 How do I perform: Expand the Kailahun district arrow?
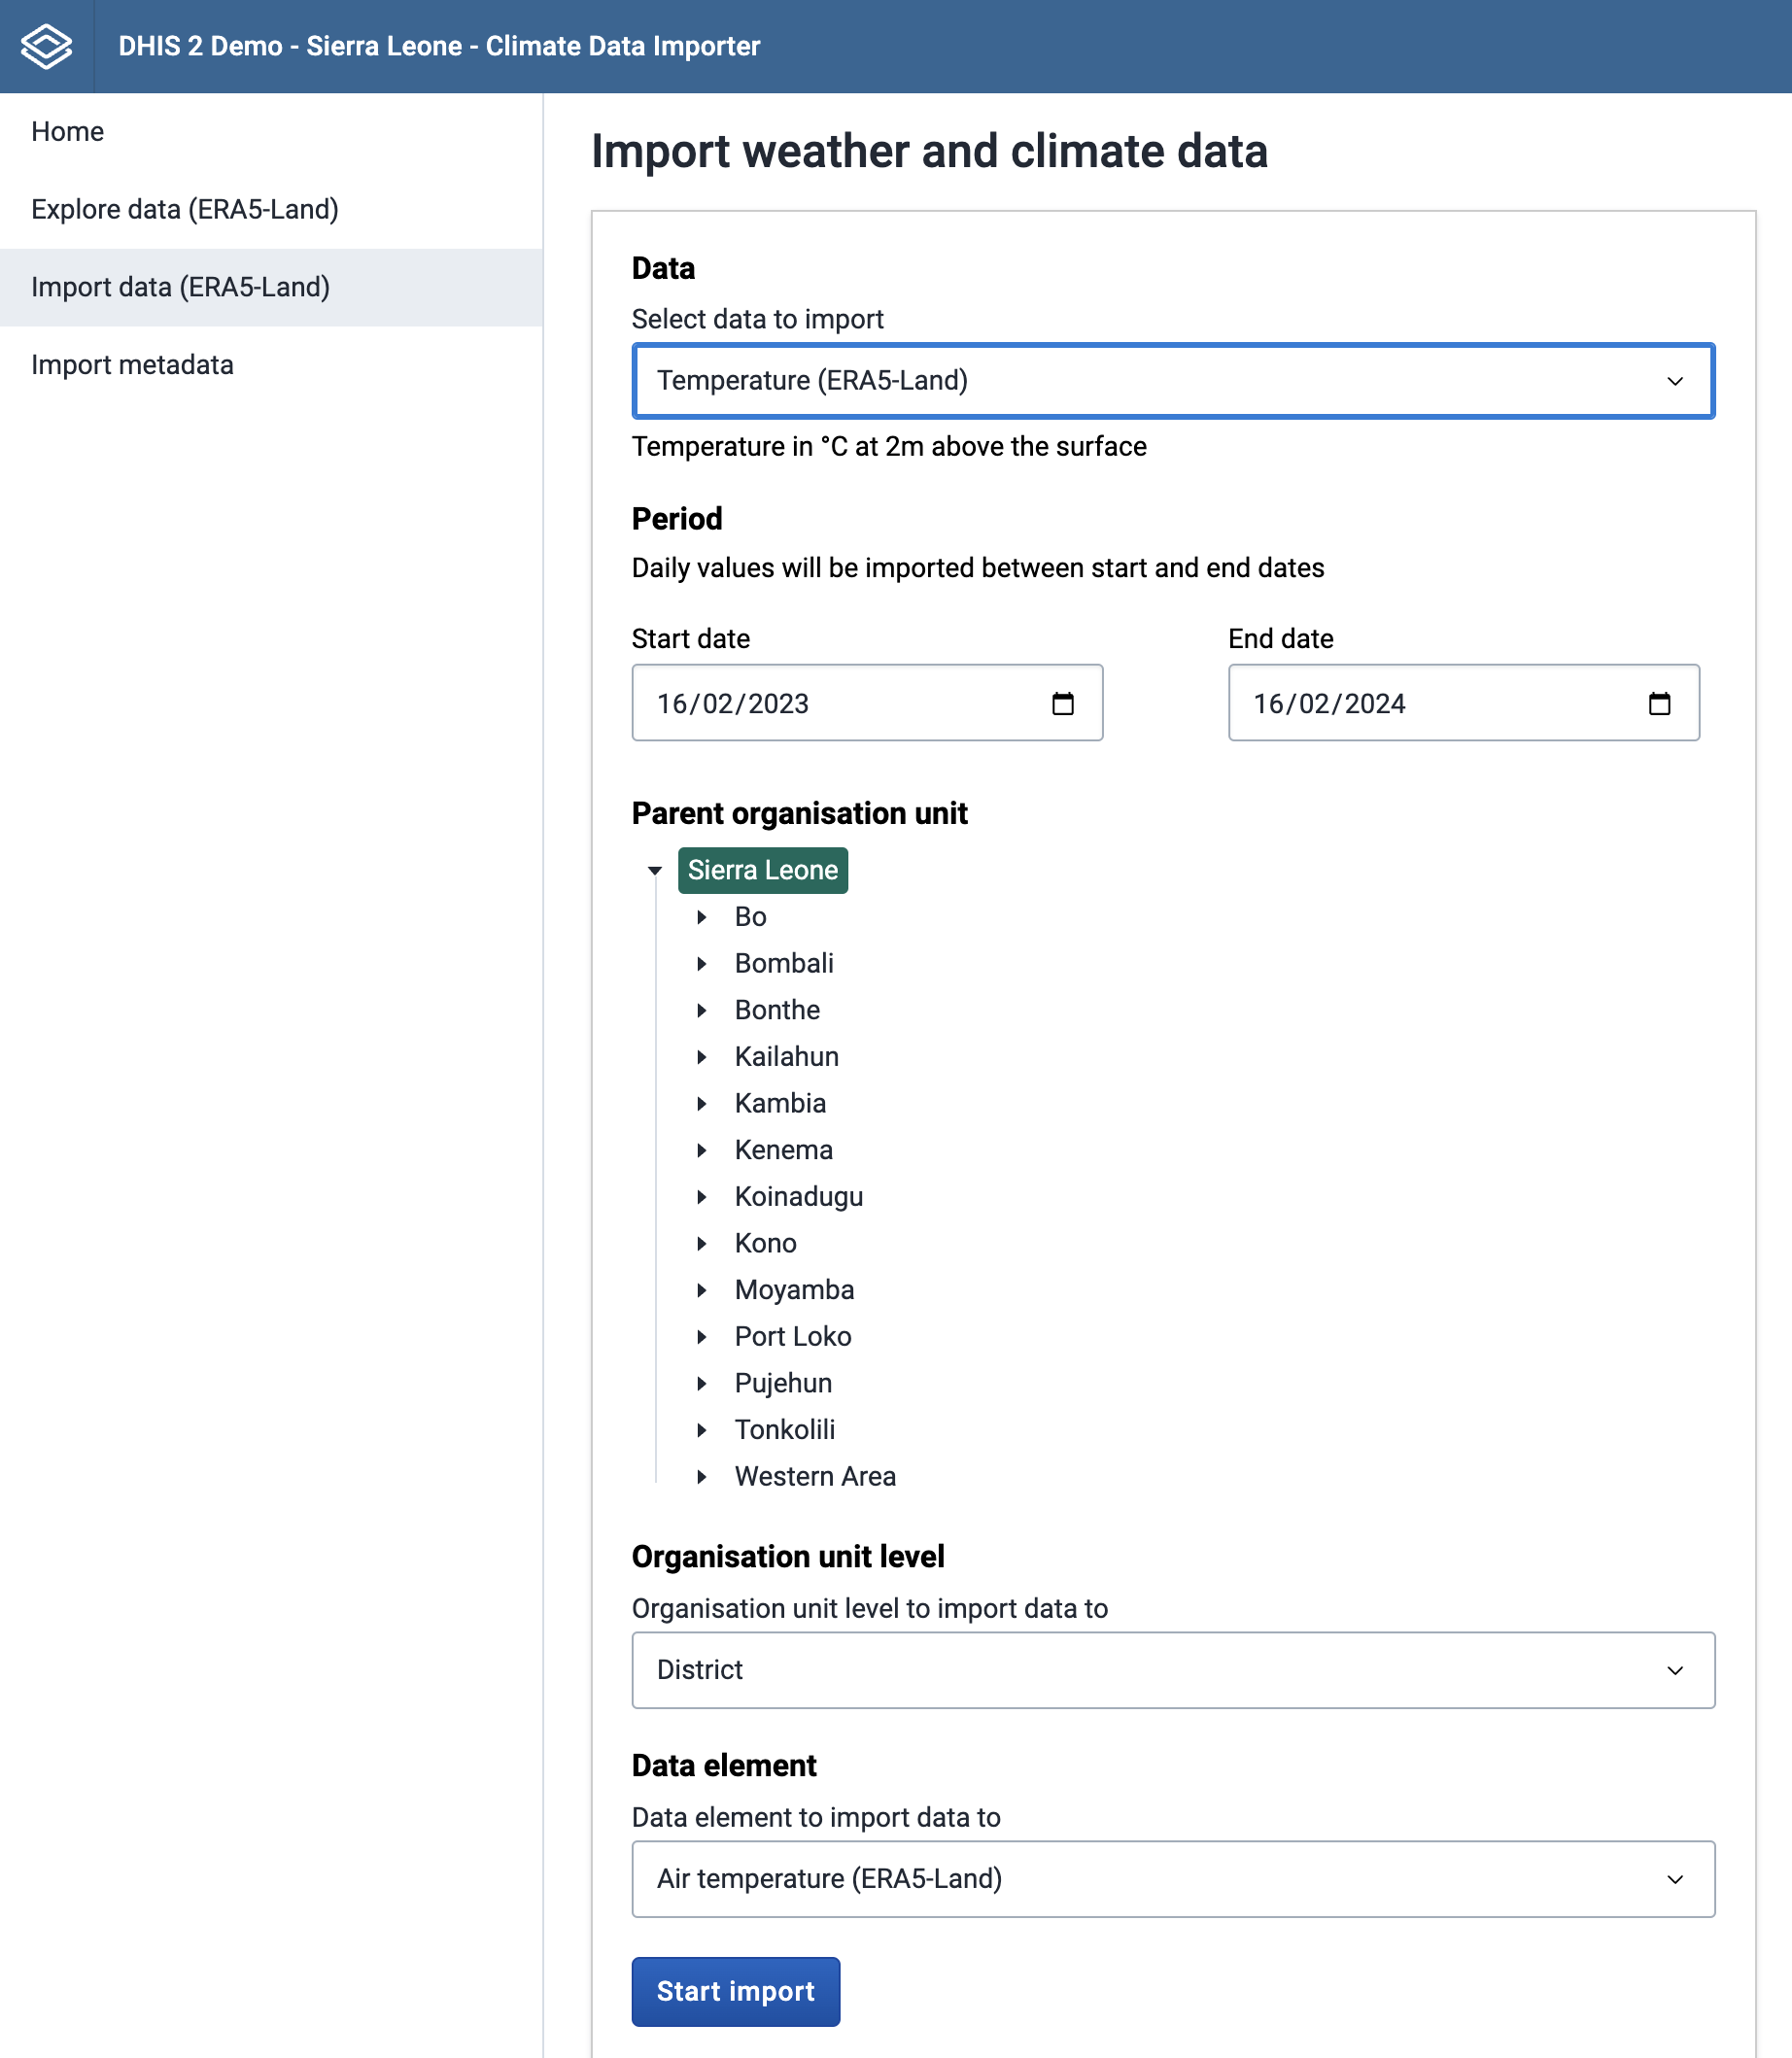coord(702,1057)
